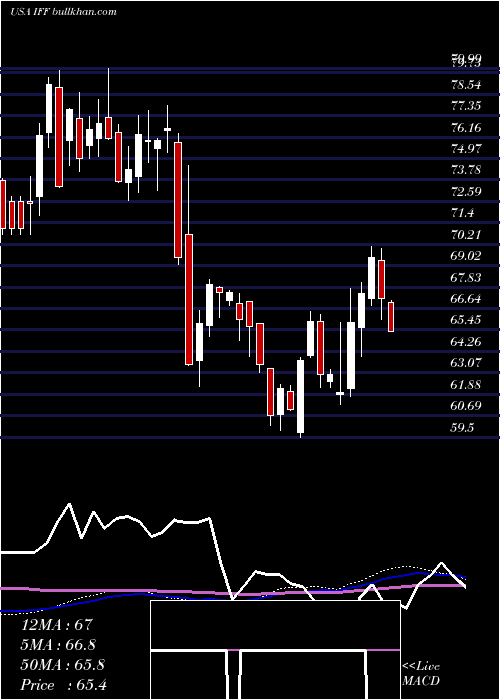Select the 60.69 price axis label

pos(467,406)
